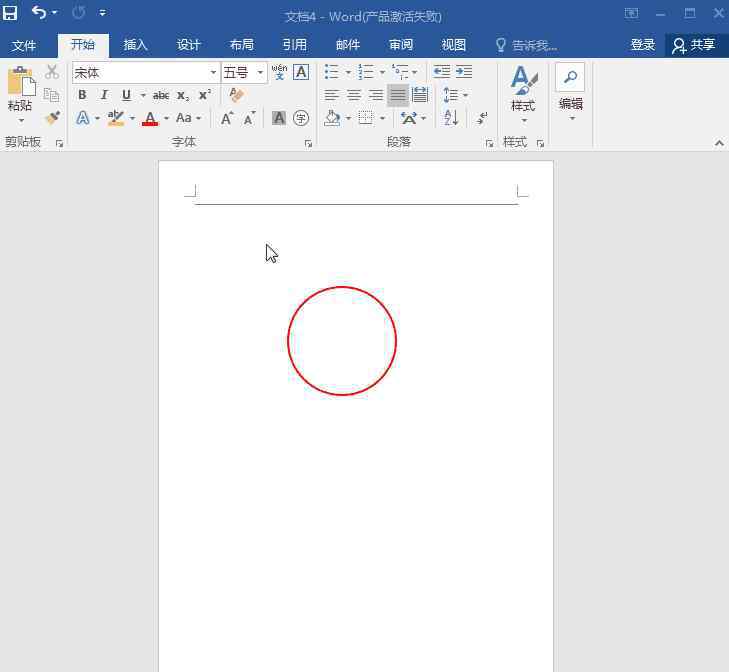Click the text effects A icon
Screen dimensions: 729x672
pyautogui.click(x=83, y=118)
